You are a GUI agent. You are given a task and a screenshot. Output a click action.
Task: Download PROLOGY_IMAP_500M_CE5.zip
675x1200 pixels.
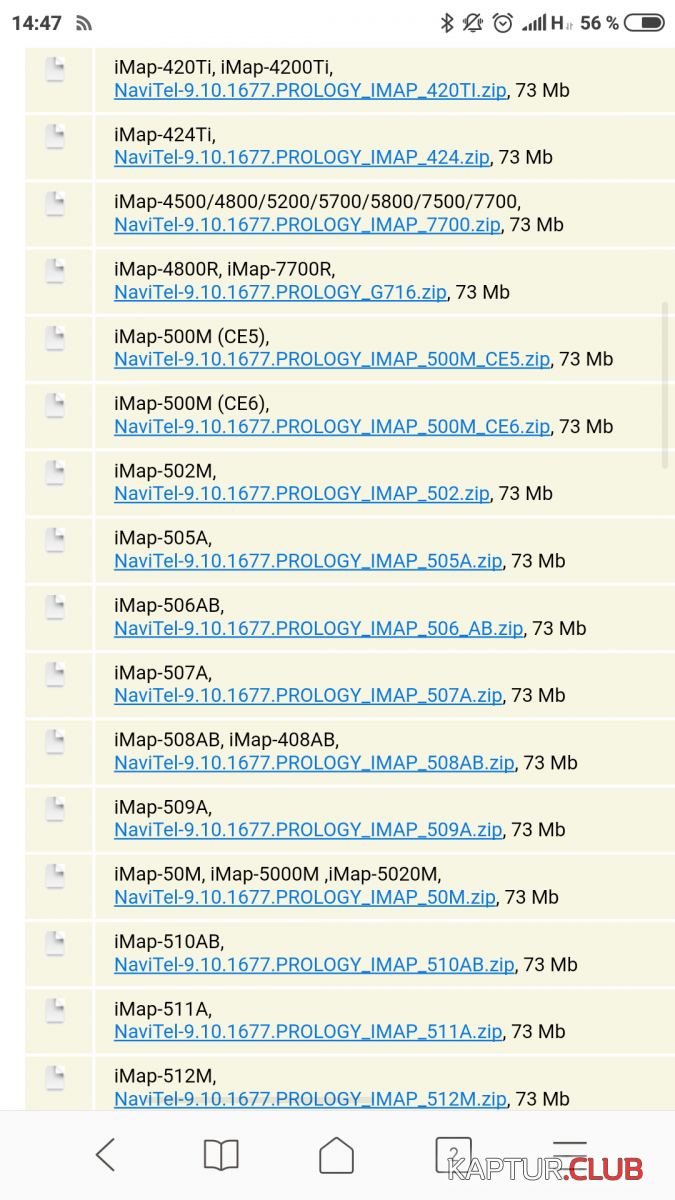pyautogui.click(x=332, y=359)
